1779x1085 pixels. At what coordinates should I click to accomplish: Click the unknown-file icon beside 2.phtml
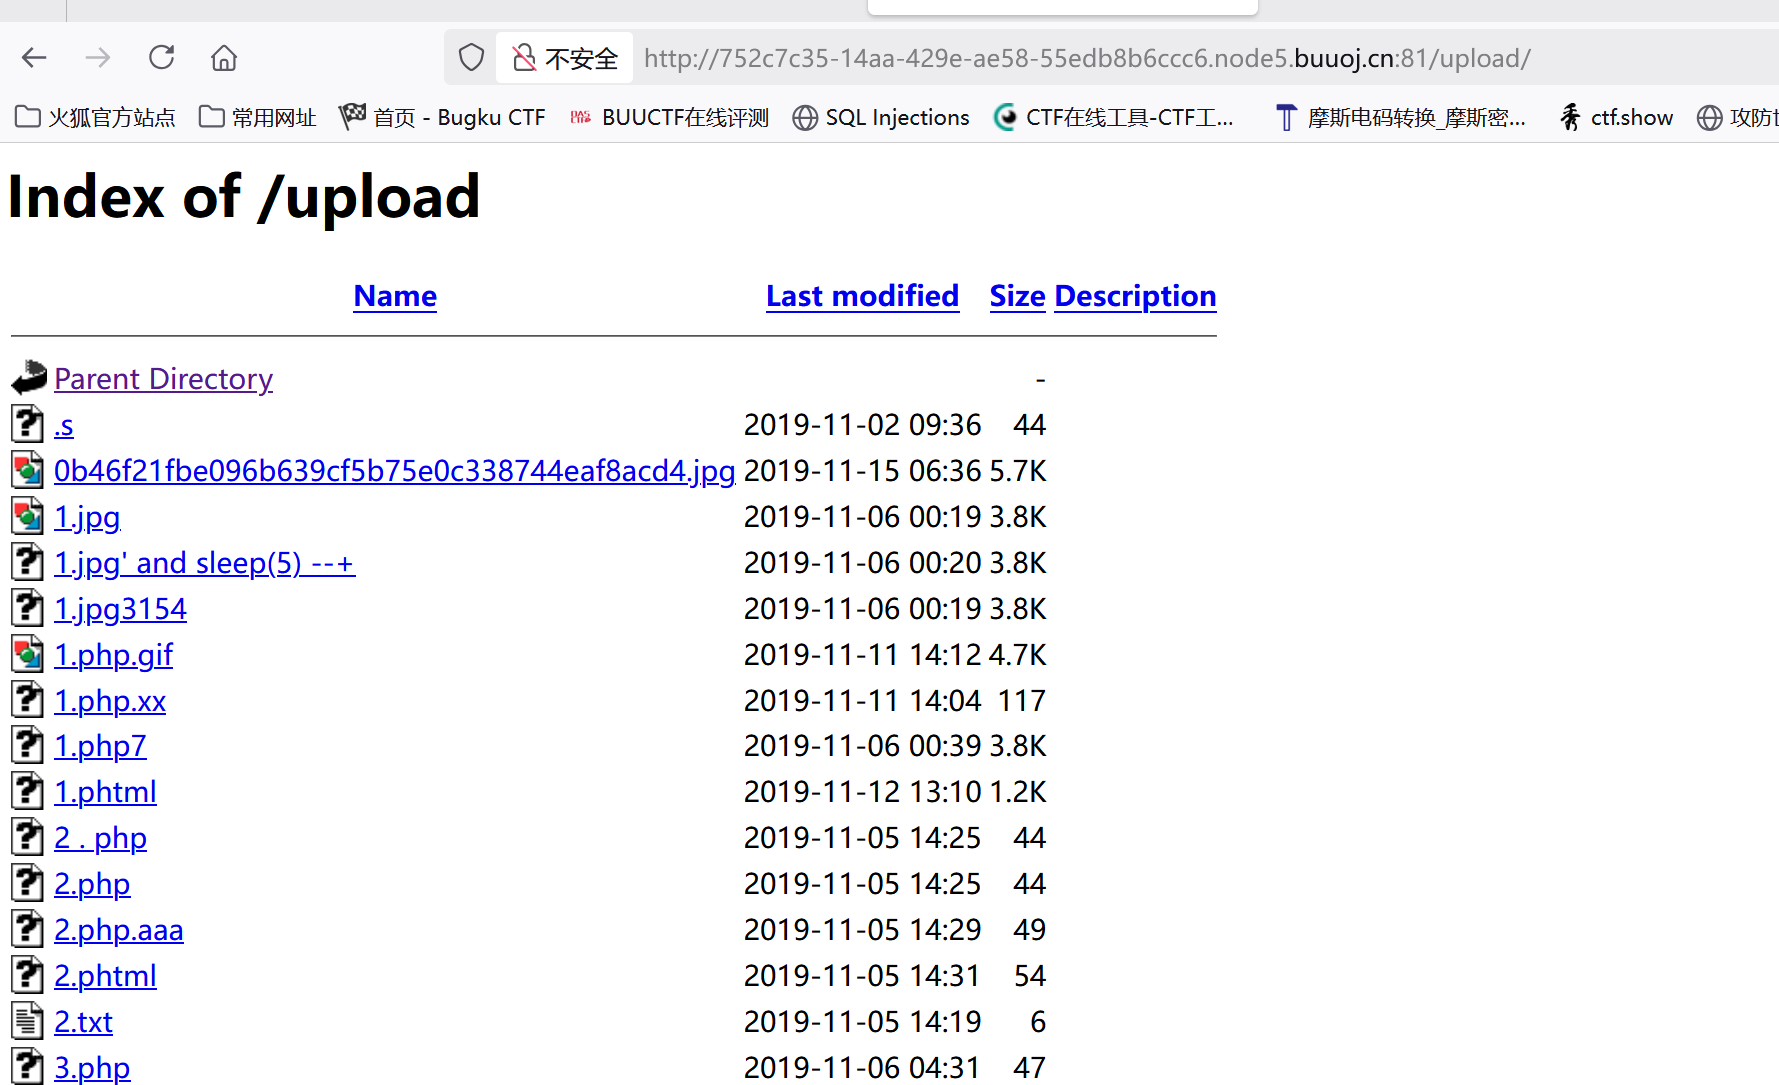tap(28, 975)
